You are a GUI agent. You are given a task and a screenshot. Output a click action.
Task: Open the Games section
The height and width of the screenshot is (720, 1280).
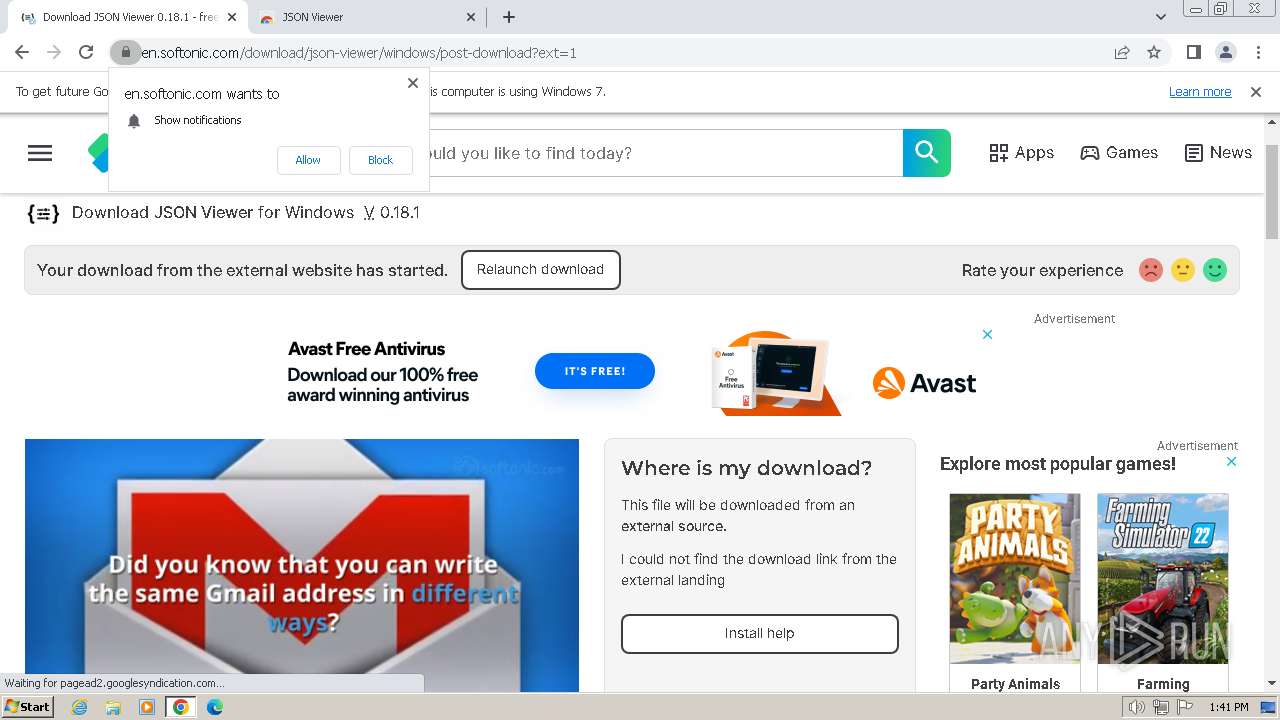(1119, 153)
